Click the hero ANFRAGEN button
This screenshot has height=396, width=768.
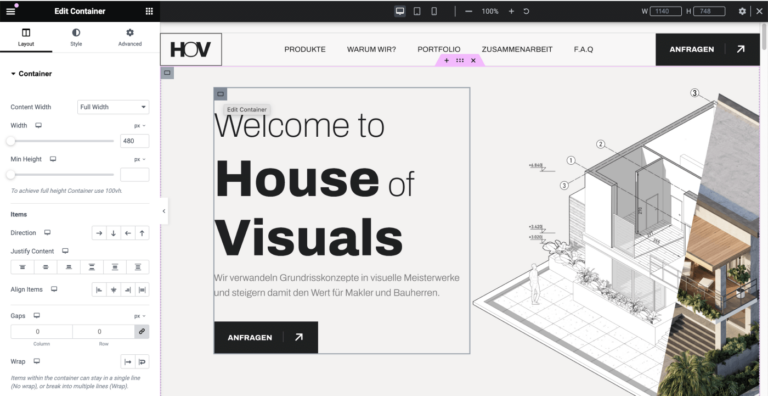tap(266, 337)
